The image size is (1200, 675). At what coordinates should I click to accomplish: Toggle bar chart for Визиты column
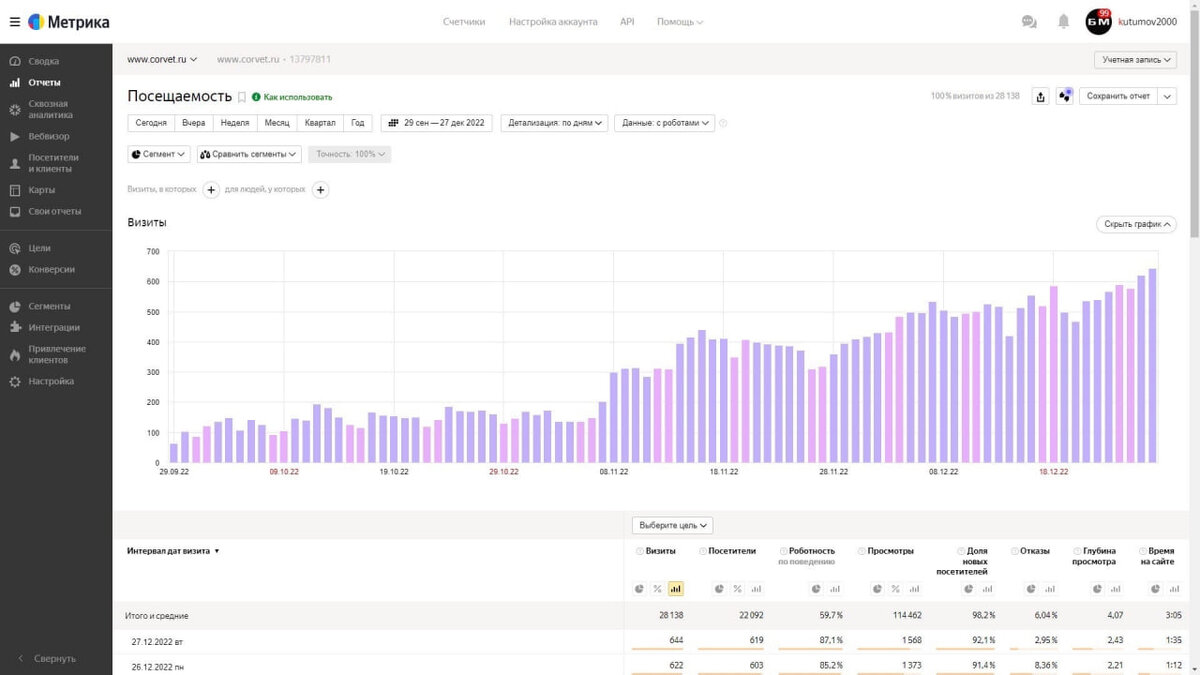pyautogui.click(x=675, y=589)
